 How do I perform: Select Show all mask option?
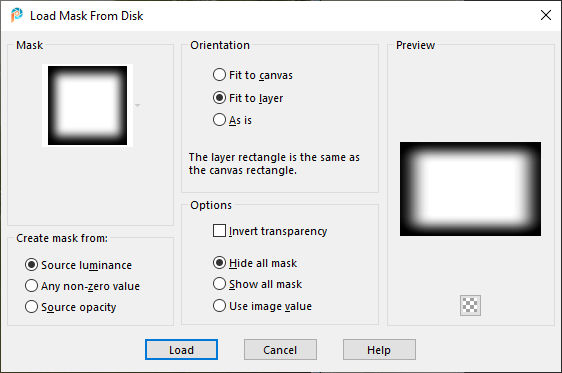257,284
